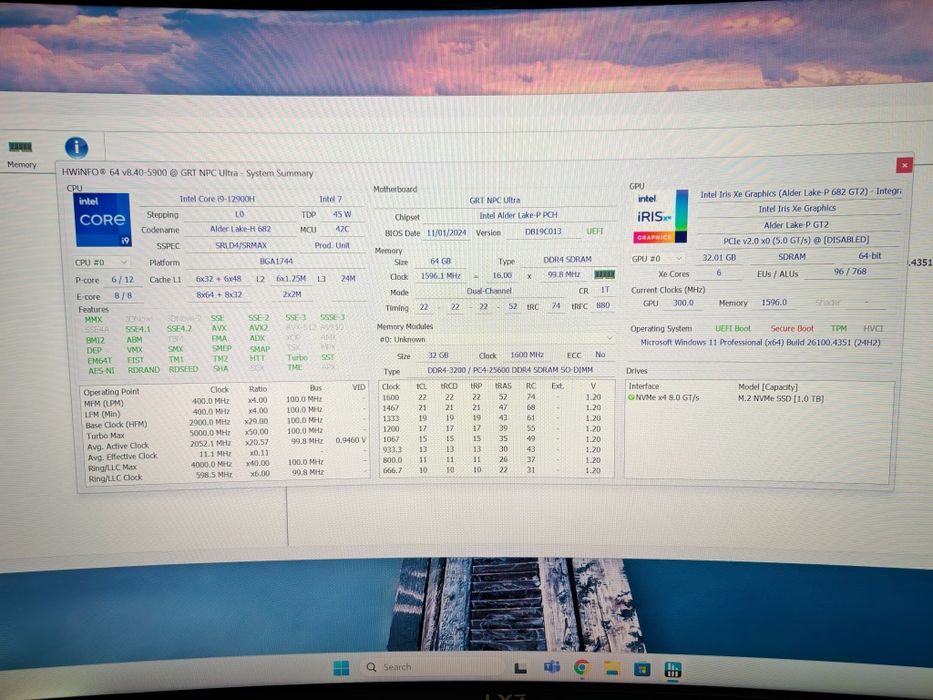
Task: Click the BGA1744 platform value
Action: (x=276, y=261)
